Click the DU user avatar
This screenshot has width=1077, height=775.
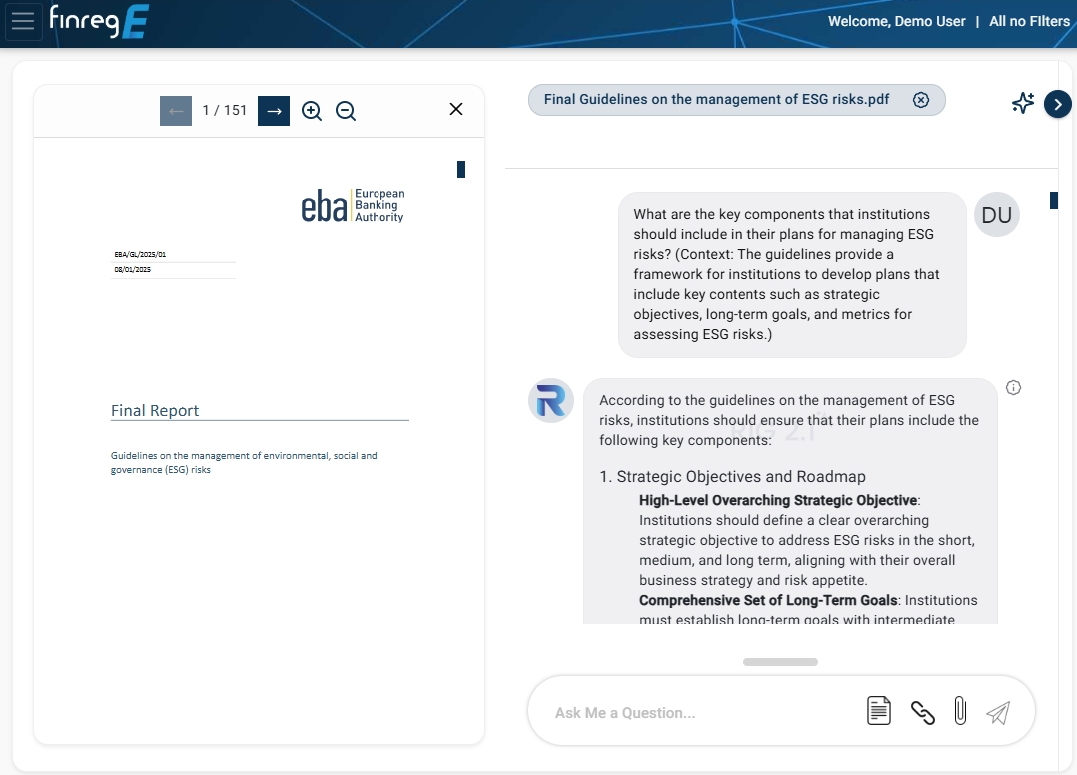997,215
